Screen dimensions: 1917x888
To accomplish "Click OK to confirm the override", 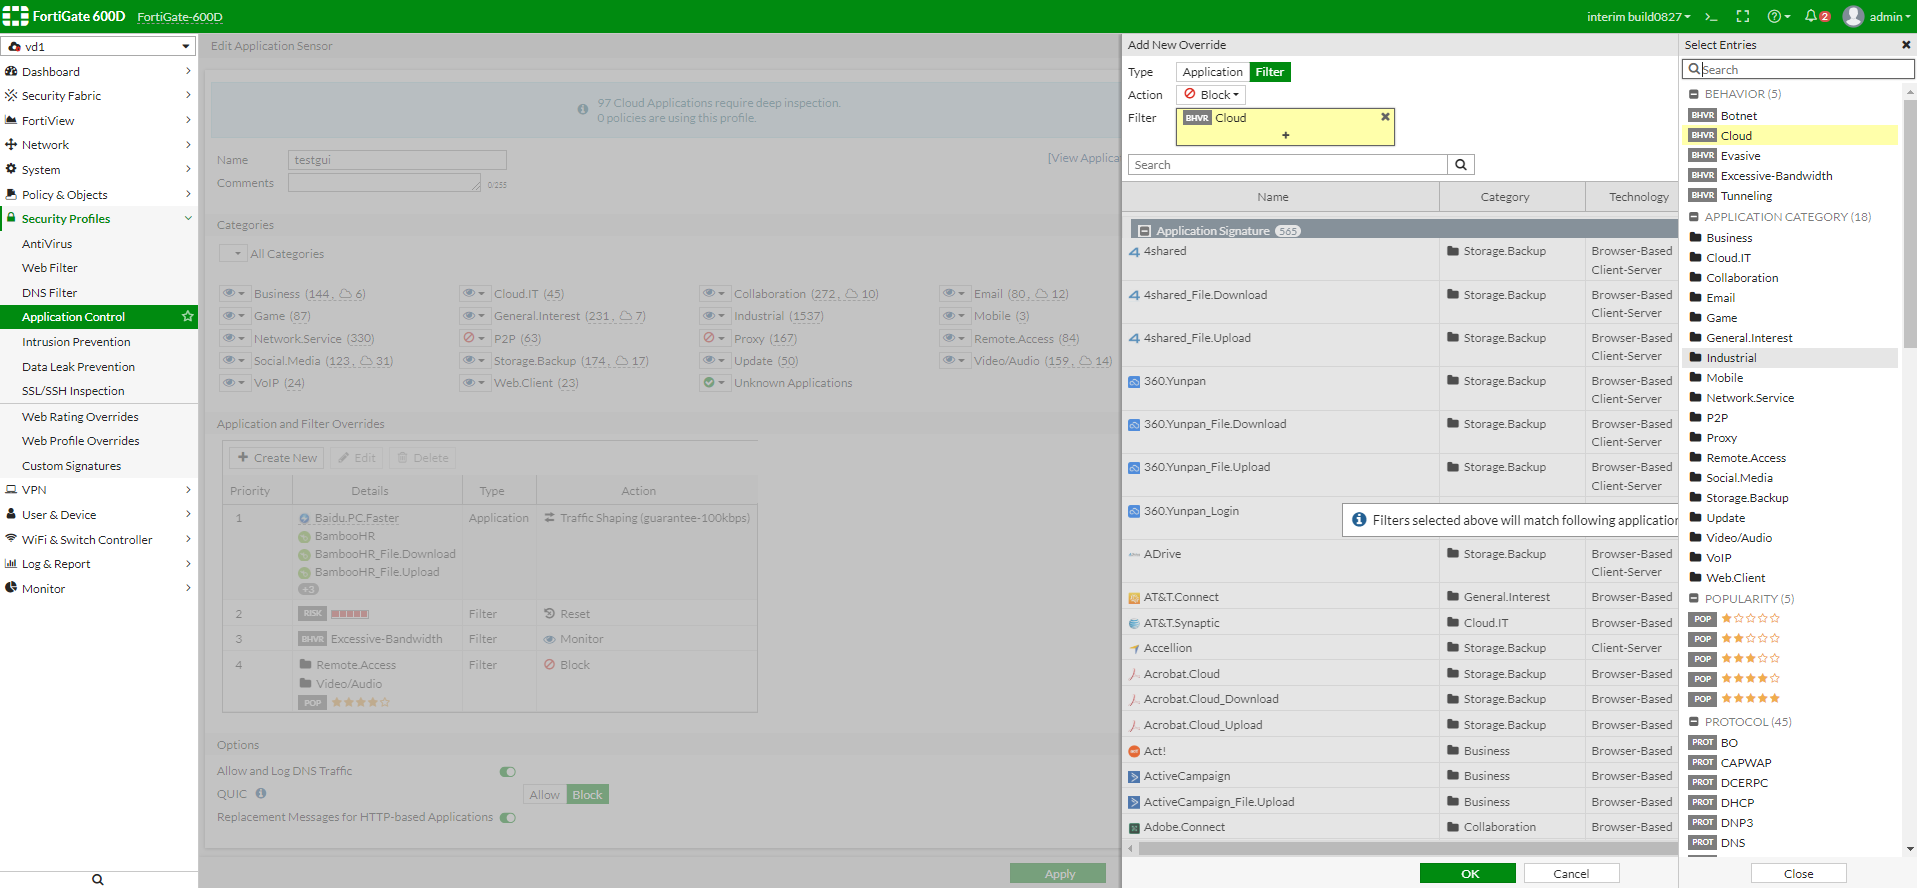I will pos(1468,873).
